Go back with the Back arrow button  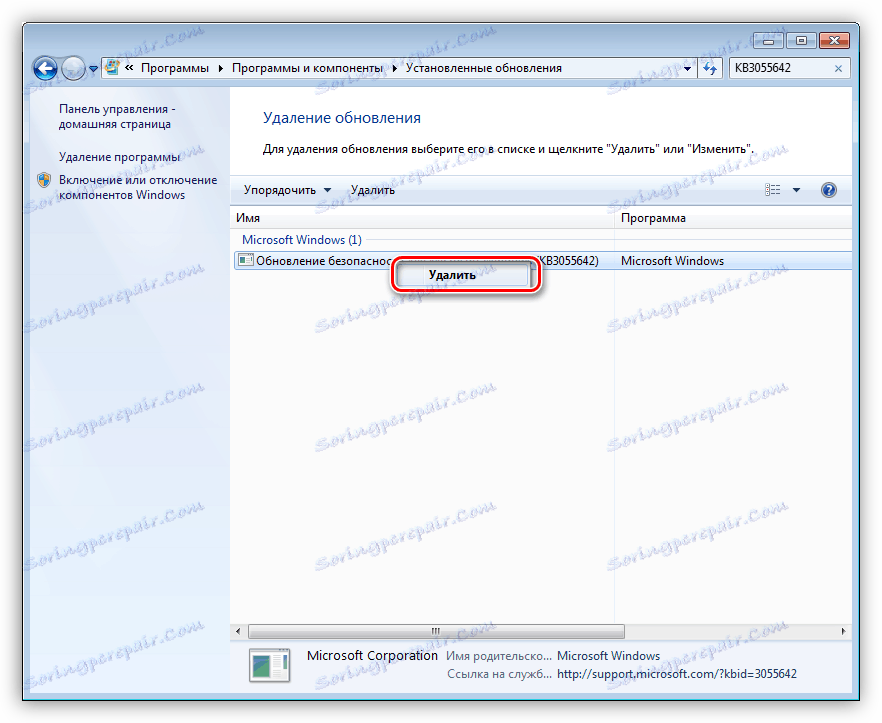[x=45, y=69]
